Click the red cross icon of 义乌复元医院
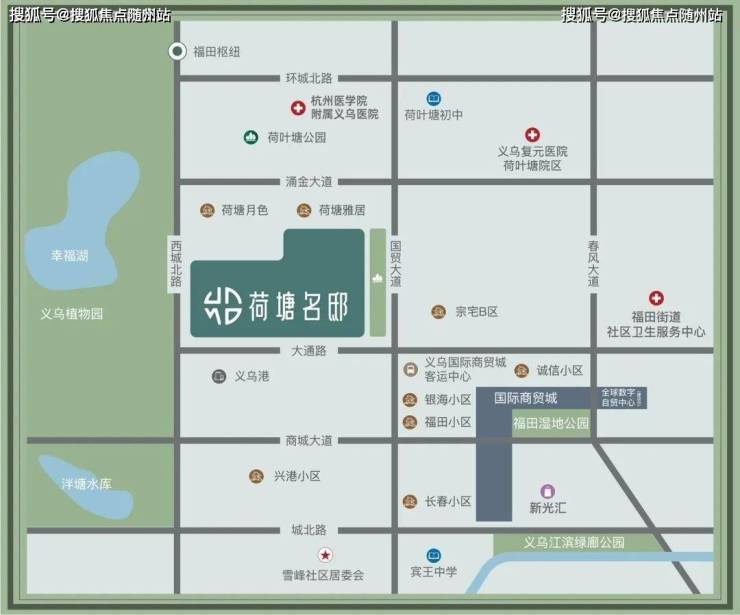The image size is (740, 615). coord(532,135)
